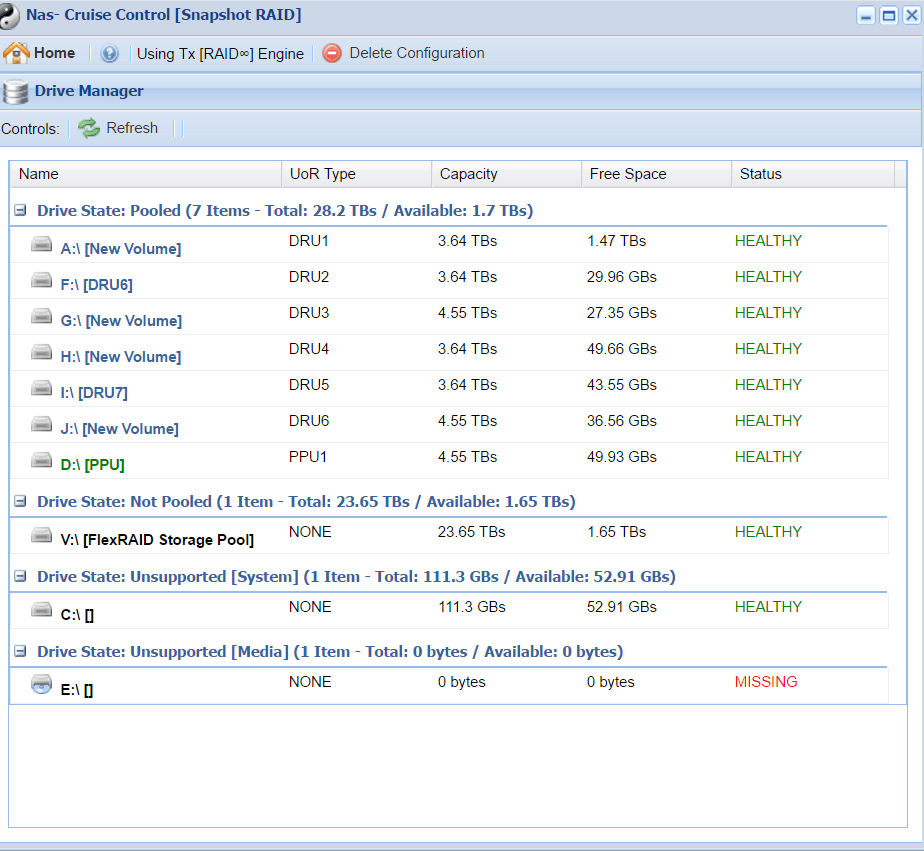The height and width of the screenshot is (851, 924).
Task: Select V:\ [FlexRAID Storage Pool] name
Action: (157, 540)
